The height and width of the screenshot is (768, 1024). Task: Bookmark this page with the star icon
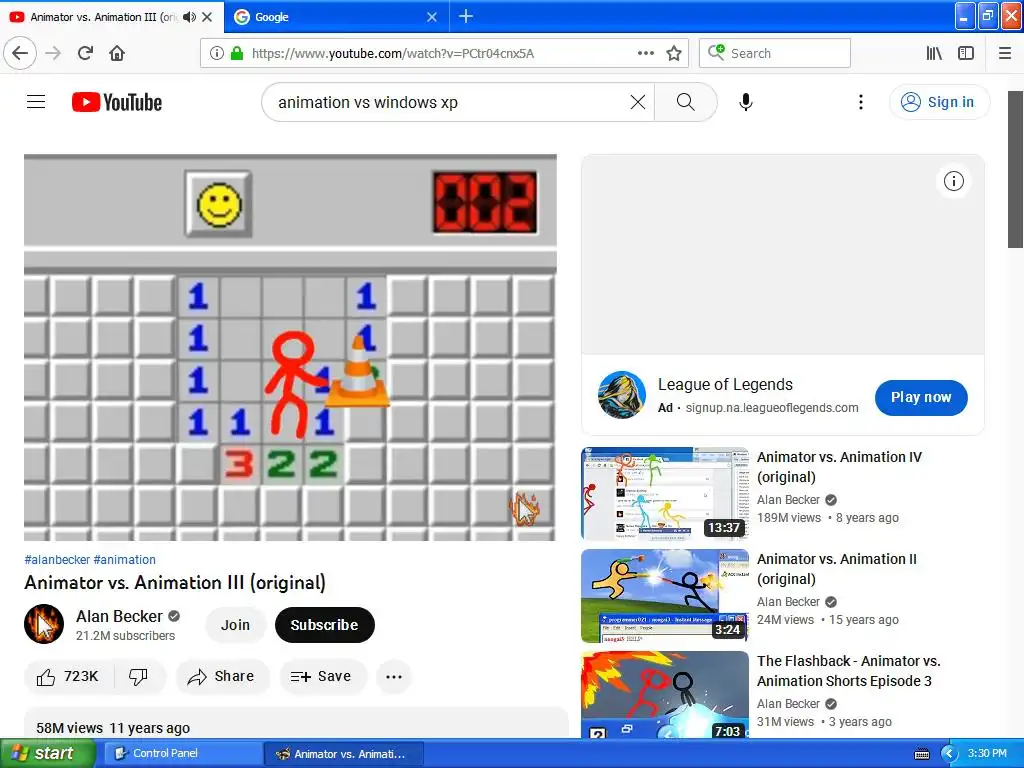pos(674,53)
